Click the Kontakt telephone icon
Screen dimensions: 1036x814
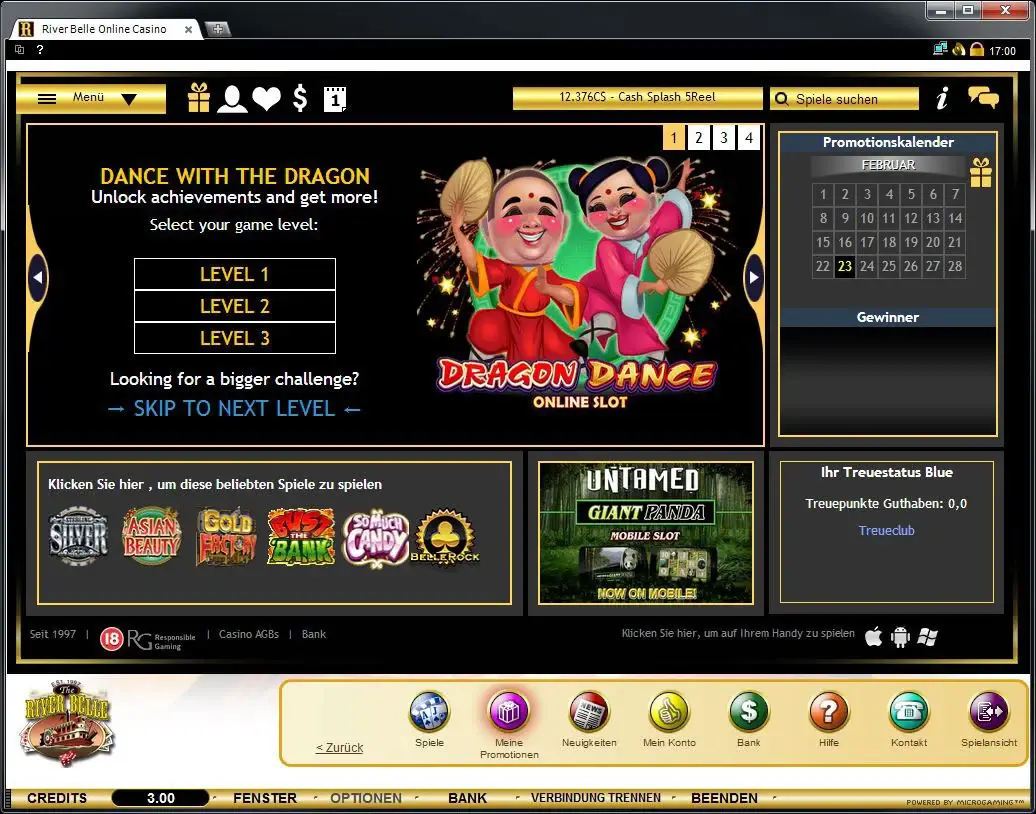coord(908,712)
